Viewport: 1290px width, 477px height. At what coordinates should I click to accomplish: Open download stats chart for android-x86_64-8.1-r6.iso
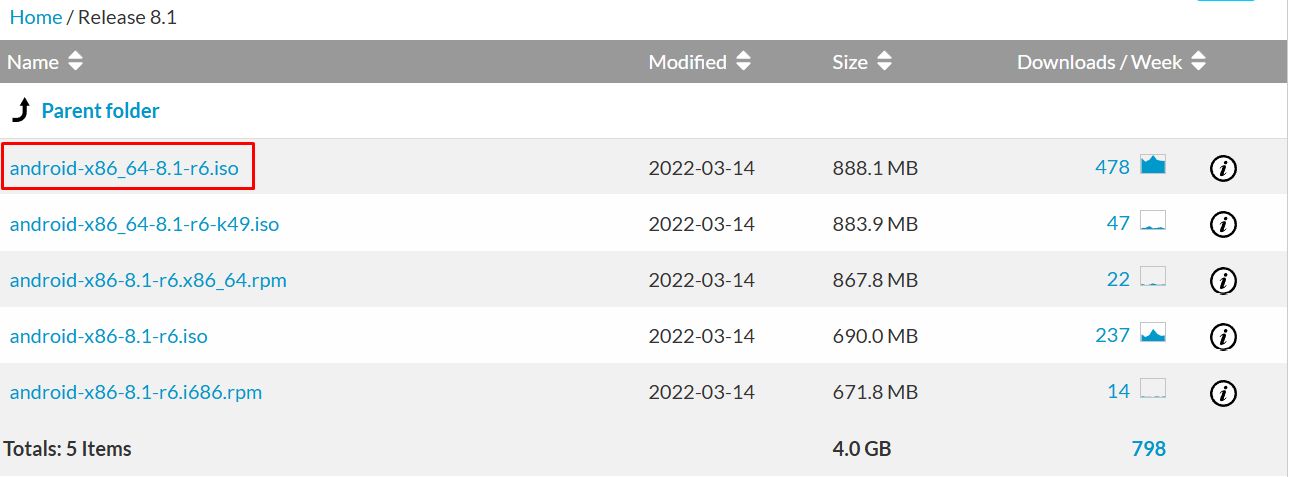(1153, 165)
